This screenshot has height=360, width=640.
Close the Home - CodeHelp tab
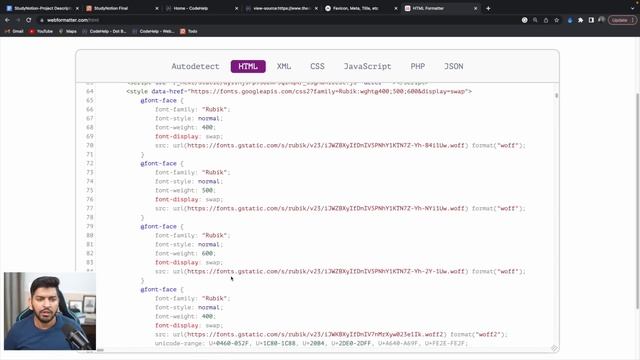(236, 8)
